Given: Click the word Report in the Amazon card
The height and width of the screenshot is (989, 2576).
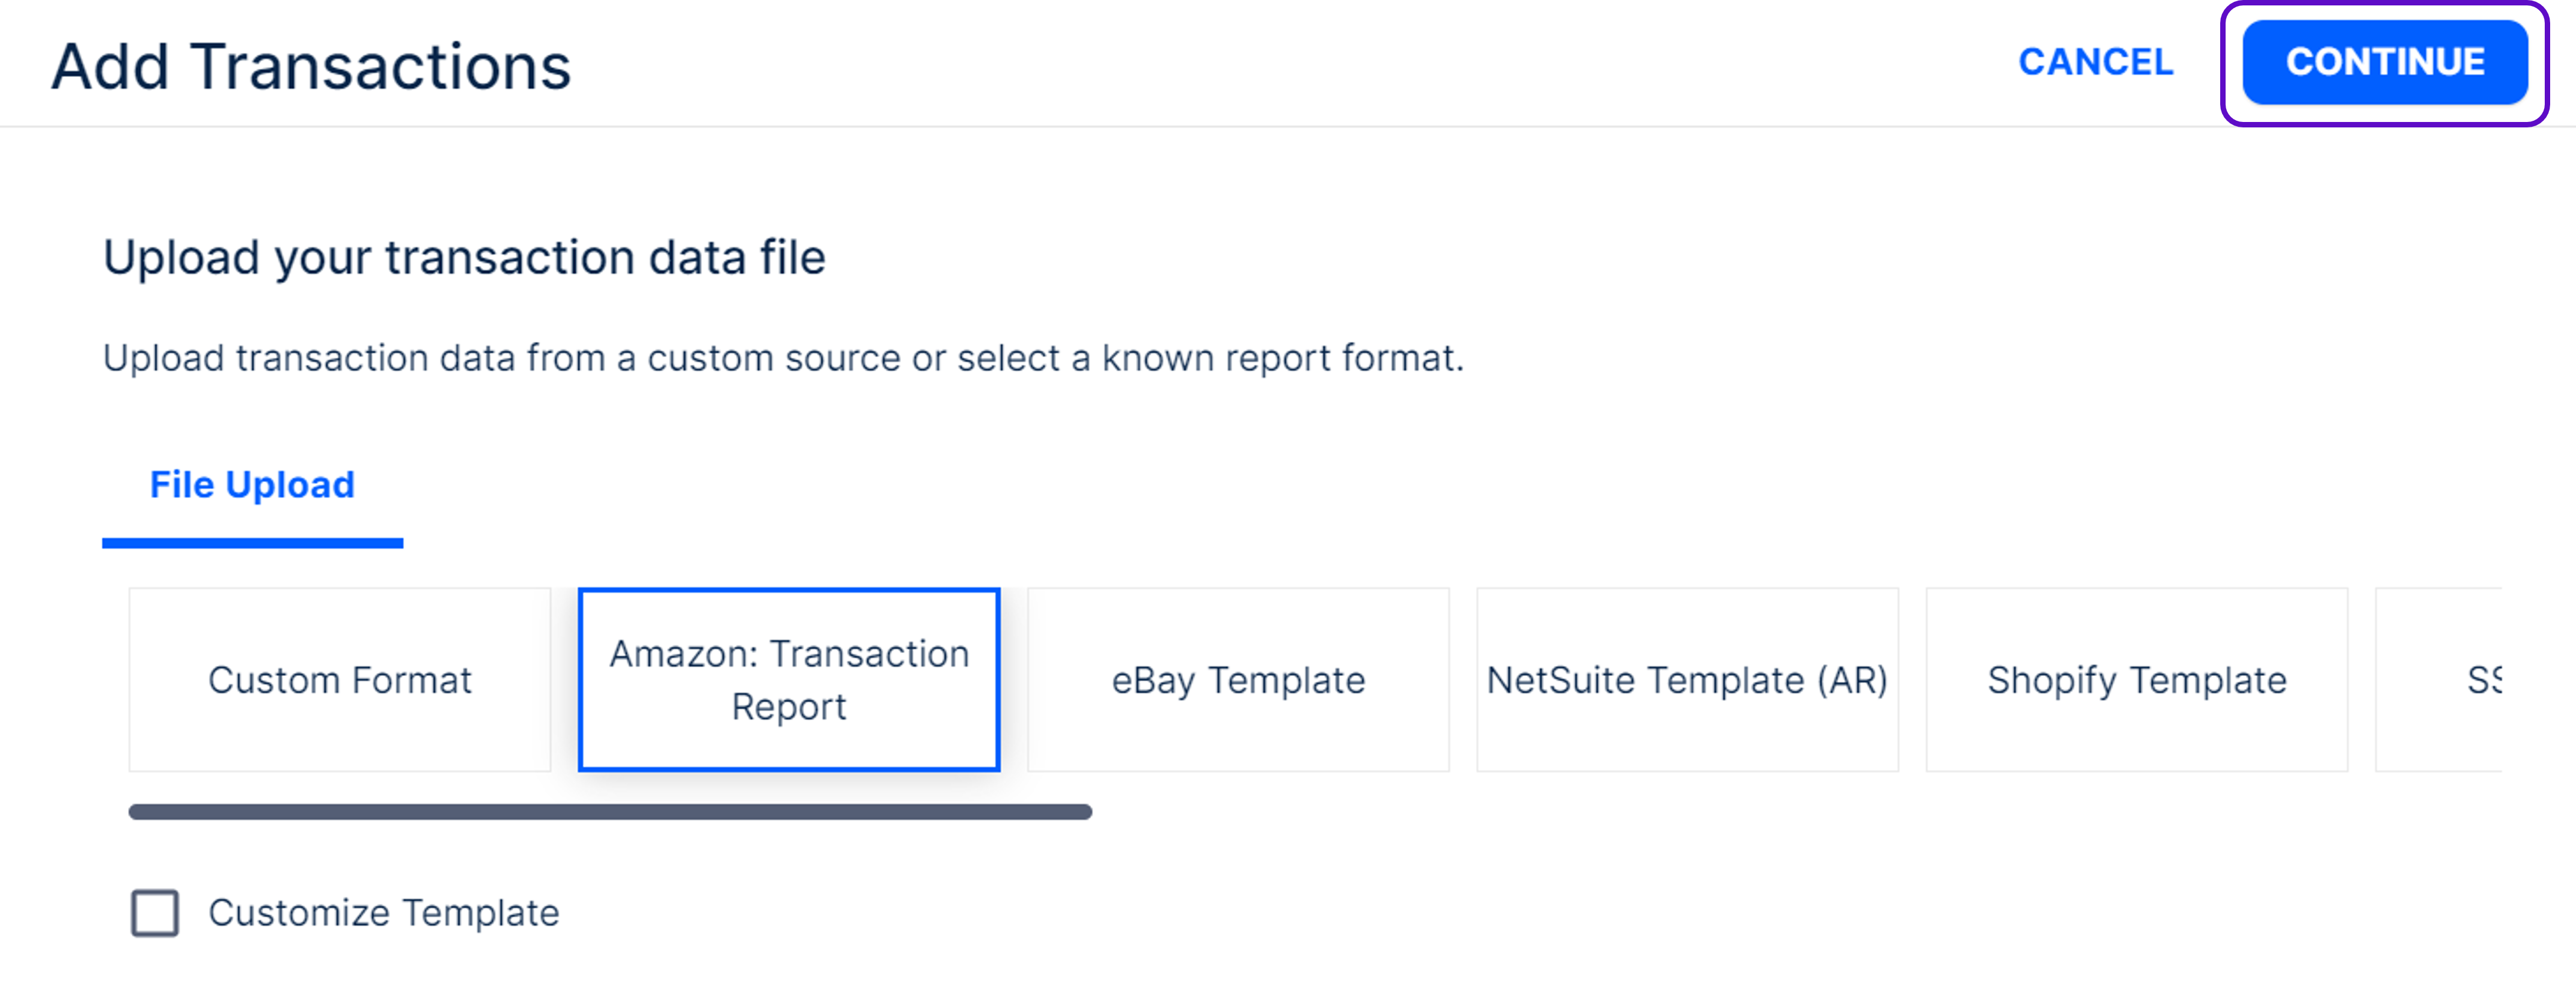Looking at the screenshot, I should [x=789, y=707].
